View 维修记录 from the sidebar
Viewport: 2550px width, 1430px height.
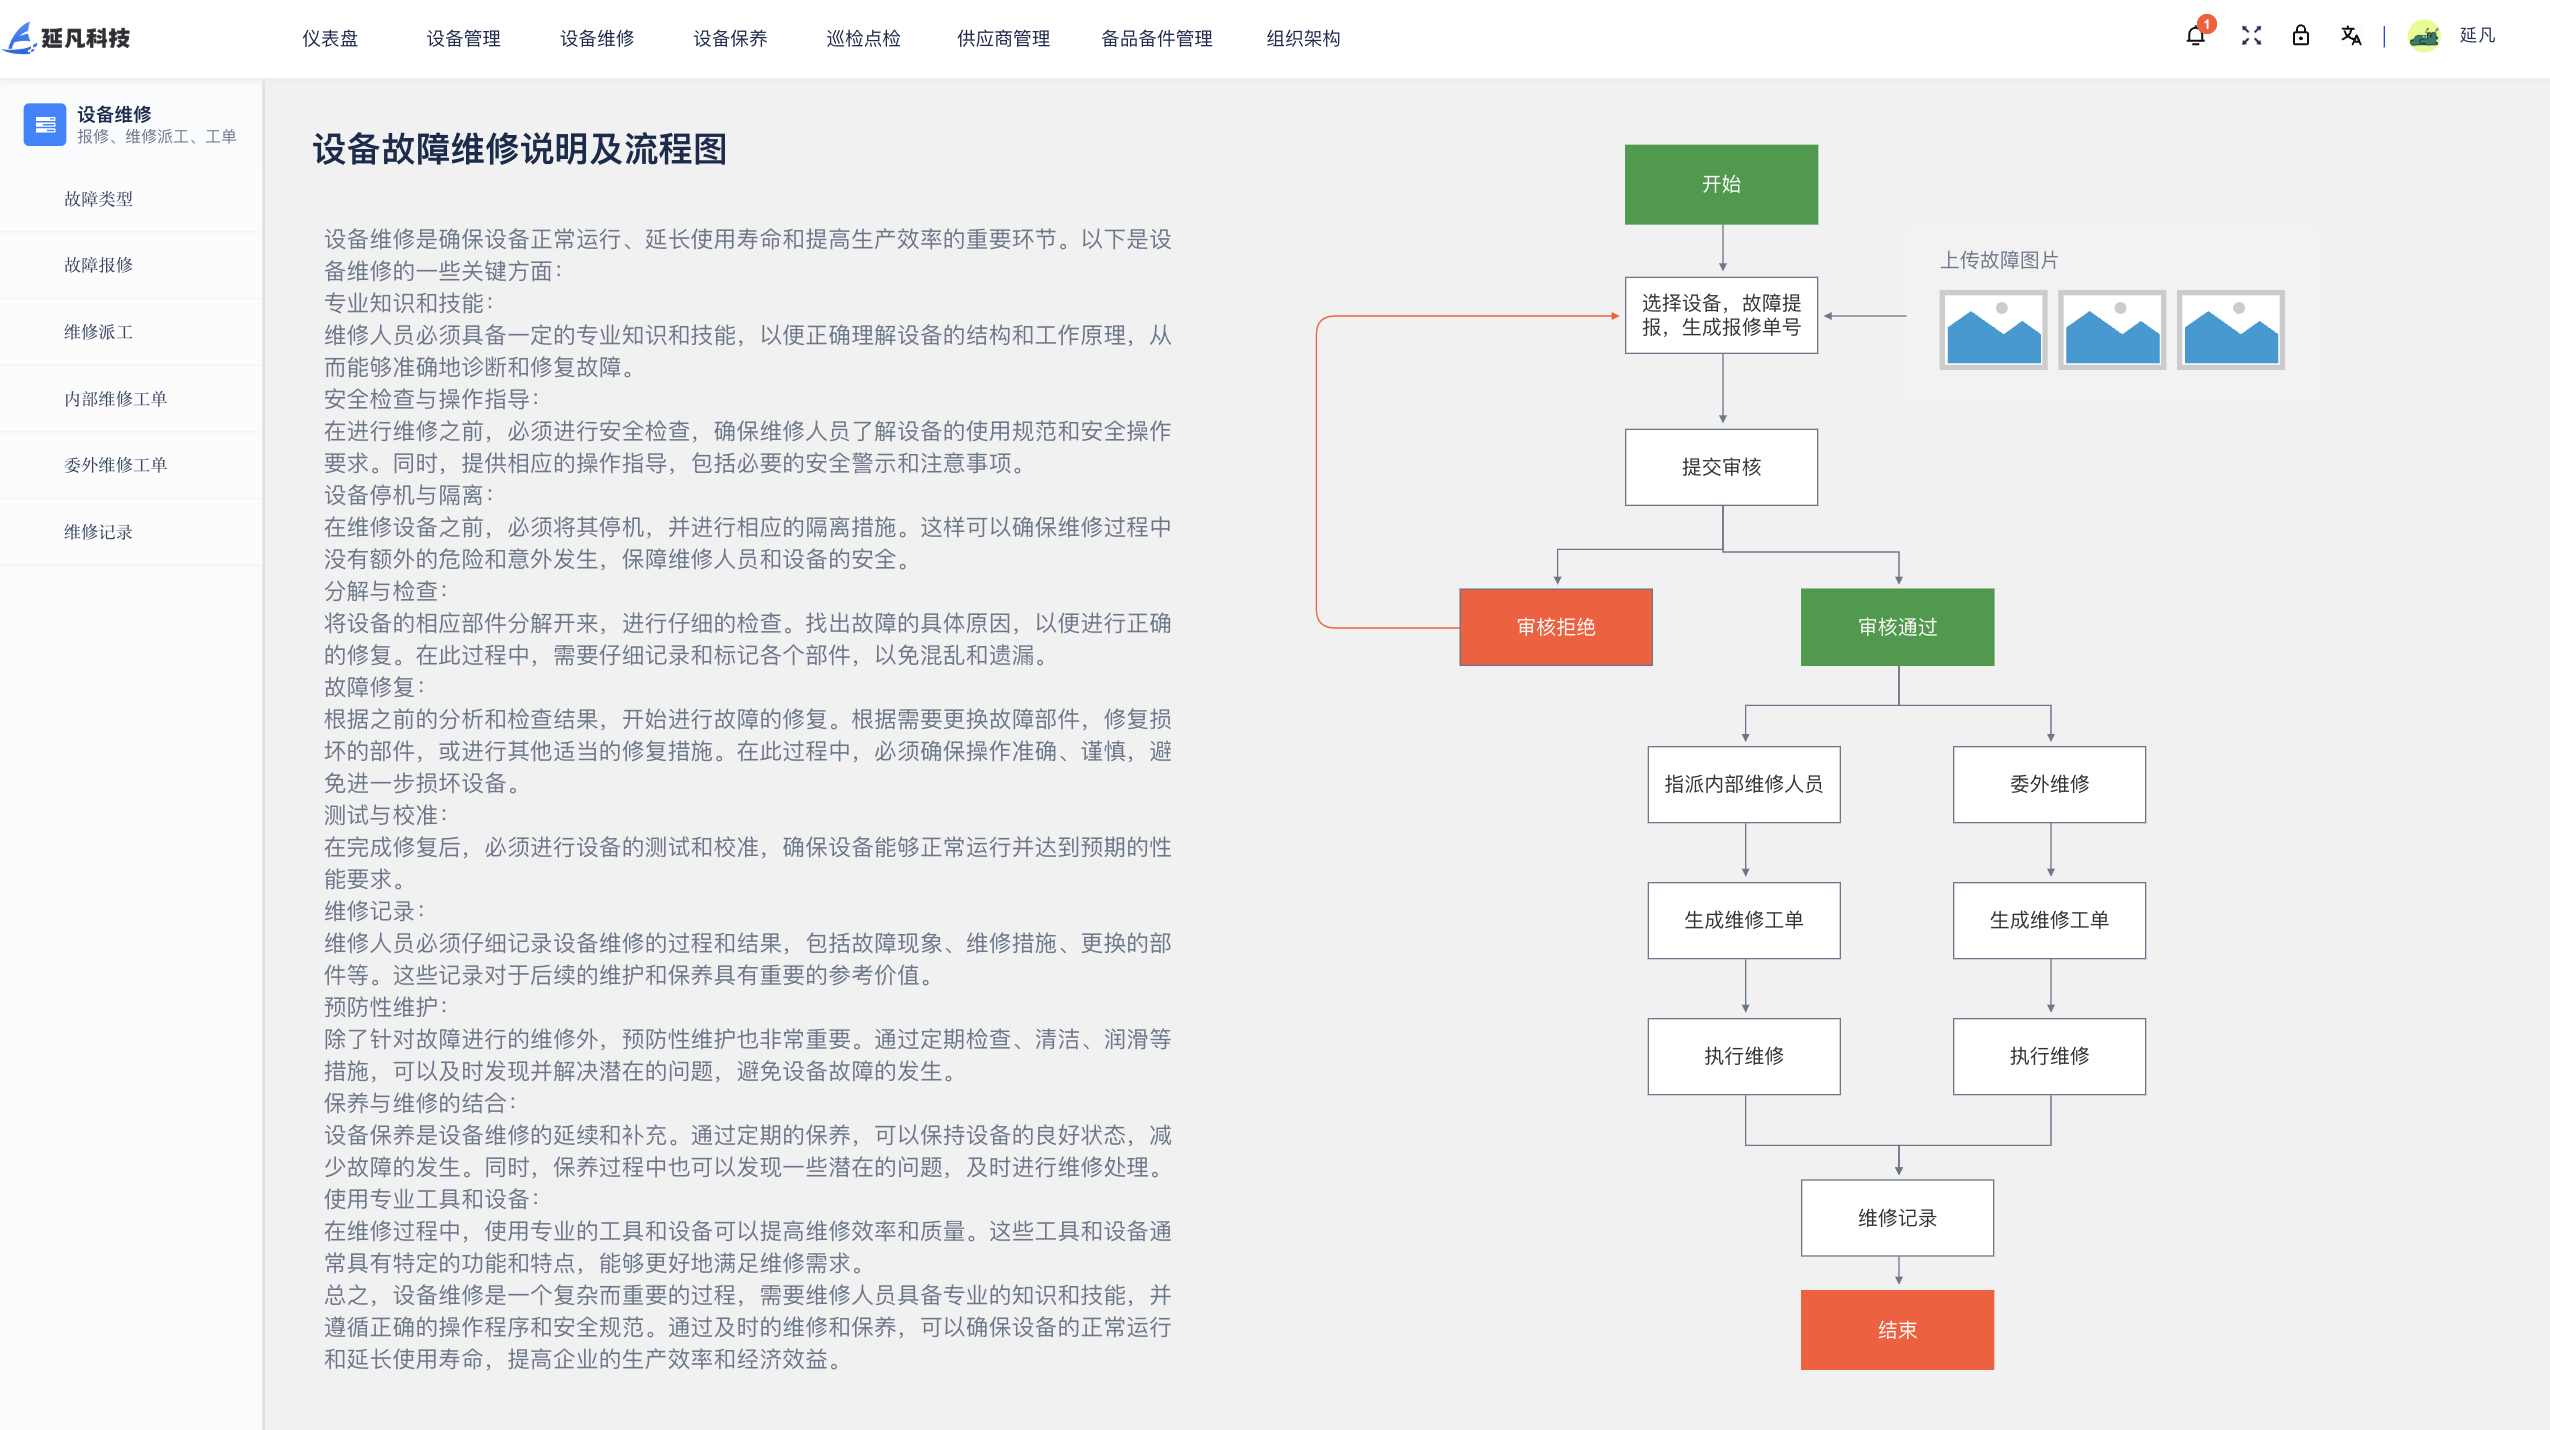[x=97, y=531]
